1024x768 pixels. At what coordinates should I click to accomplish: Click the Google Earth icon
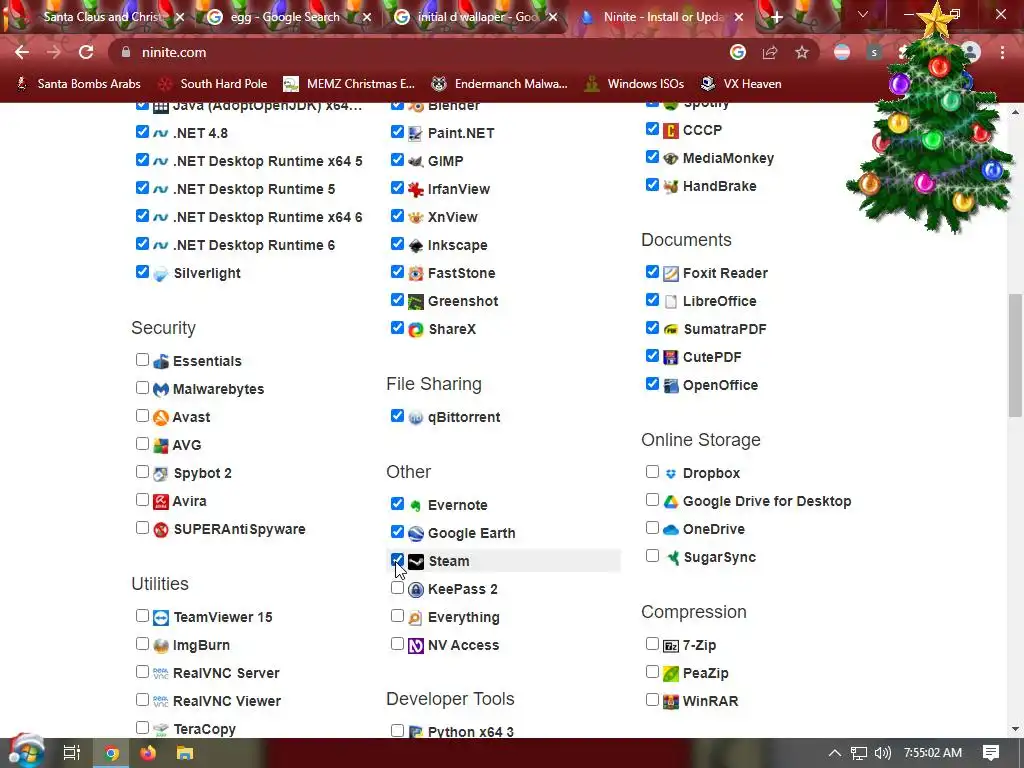point(415,534)
